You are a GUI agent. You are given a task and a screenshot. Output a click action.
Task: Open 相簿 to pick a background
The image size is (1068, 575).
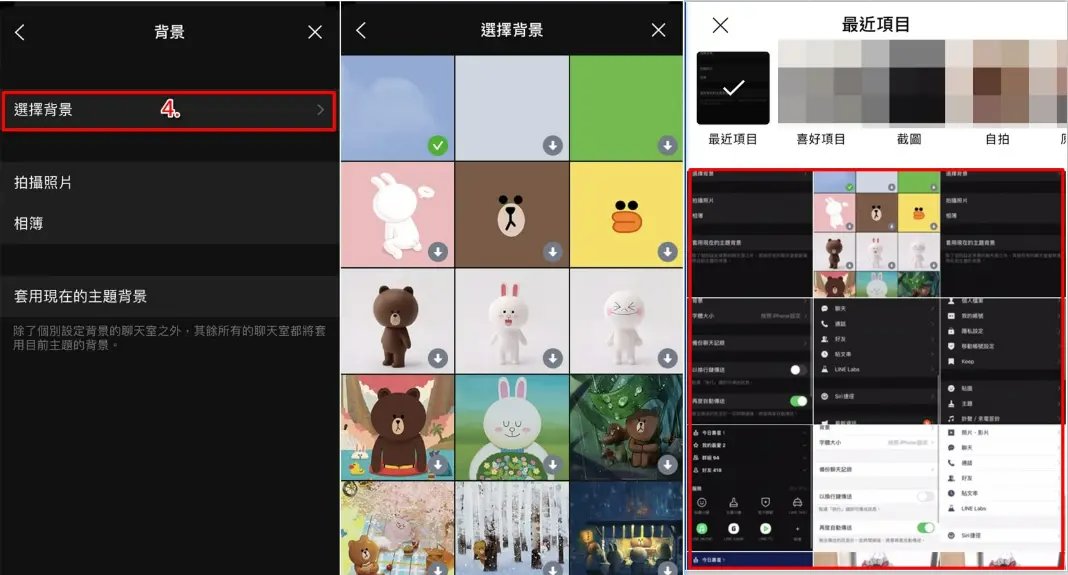point(29,223)
